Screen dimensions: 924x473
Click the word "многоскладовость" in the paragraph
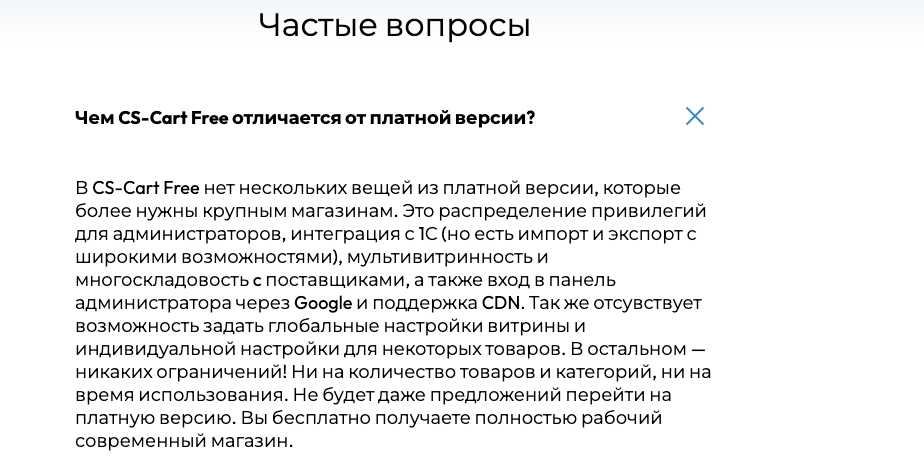(x=161, y=279)
